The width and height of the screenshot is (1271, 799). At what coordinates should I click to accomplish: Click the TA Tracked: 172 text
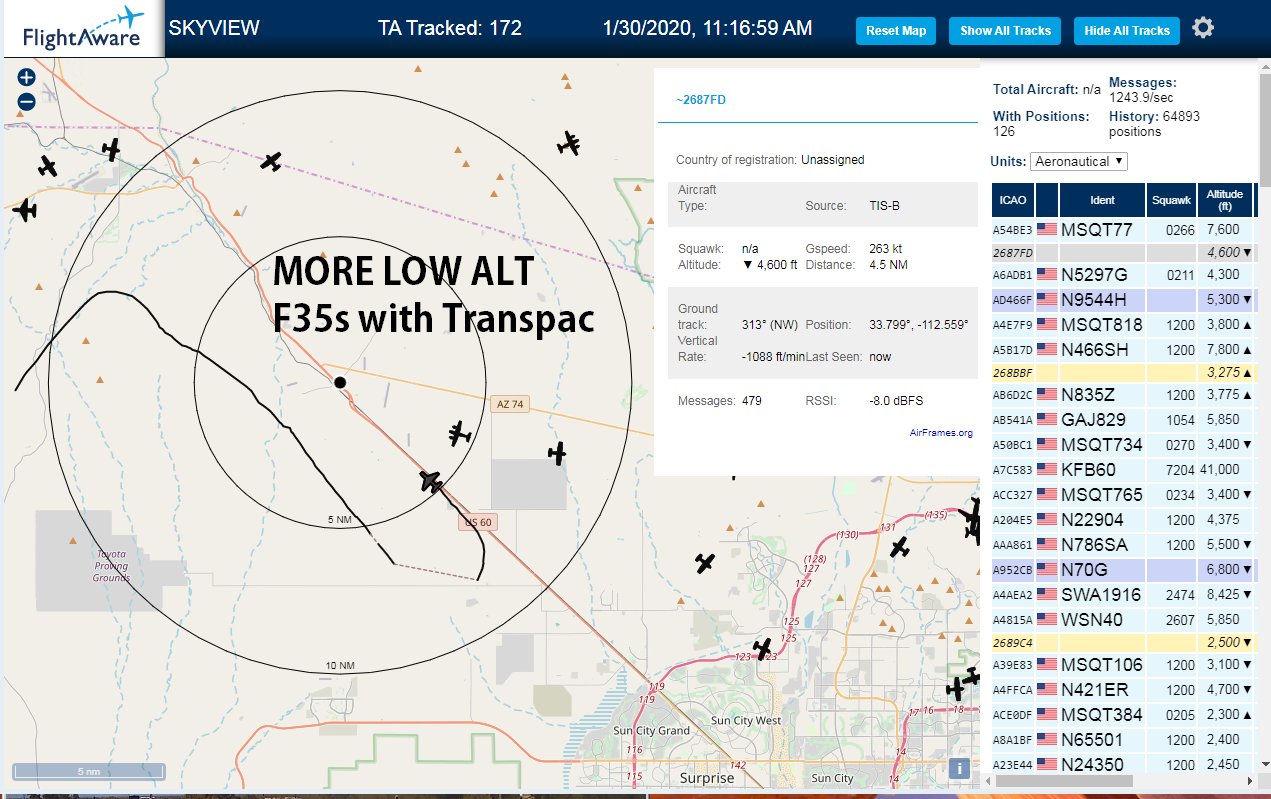coord(450,28)
